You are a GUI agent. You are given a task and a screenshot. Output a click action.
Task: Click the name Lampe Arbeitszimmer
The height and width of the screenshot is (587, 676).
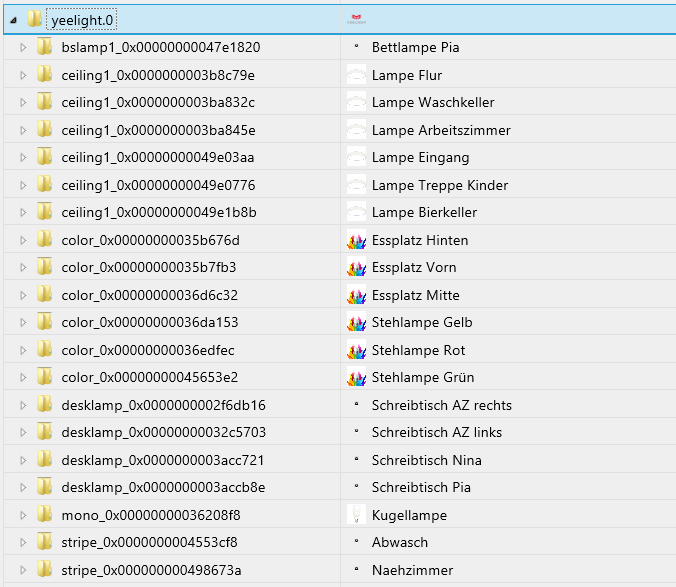[441, 130]
